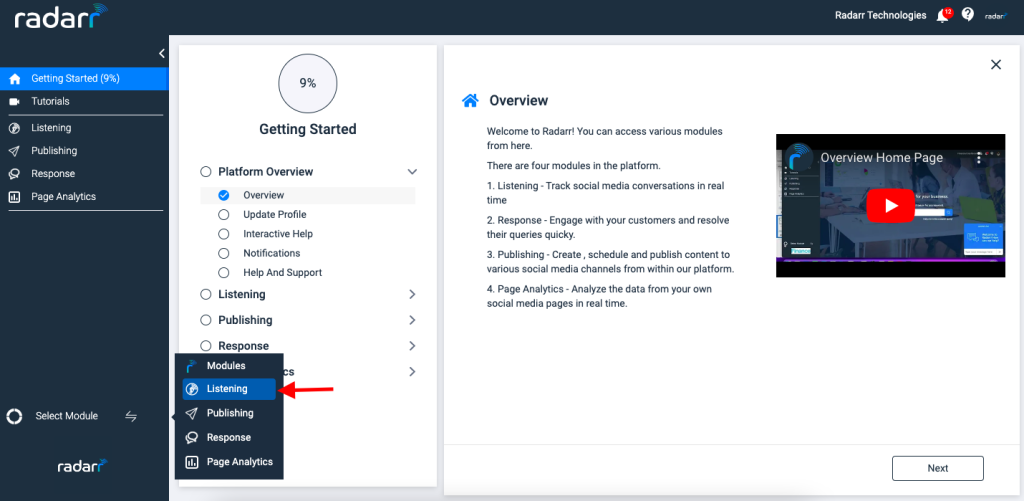Viewport: 1024px width, 501px height.
Task: Open the Update Profile step label
Action: pyautogui.click(x=275, y=215)
